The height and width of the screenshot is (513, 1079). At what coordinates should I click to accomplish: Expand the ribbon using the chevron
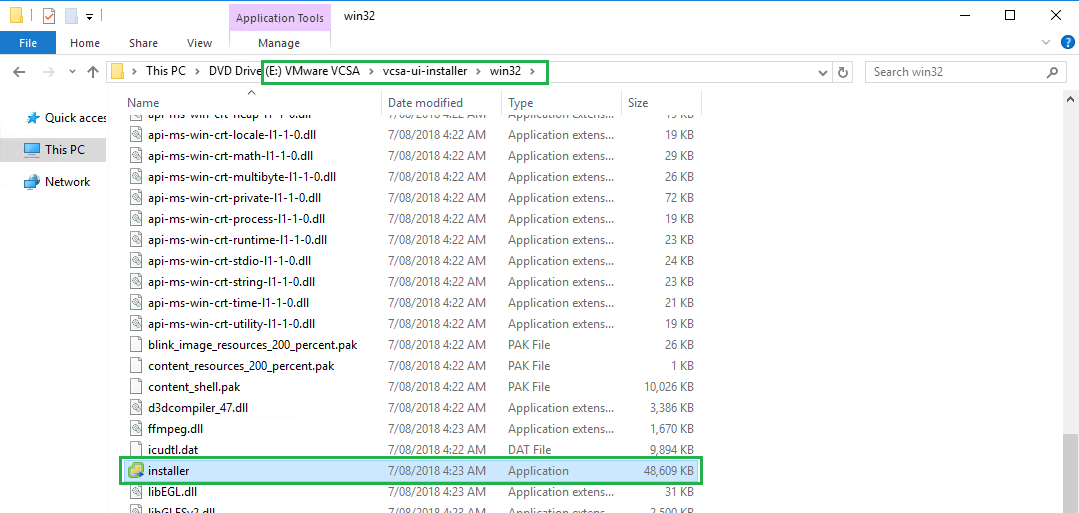(x=1046, y=42)
